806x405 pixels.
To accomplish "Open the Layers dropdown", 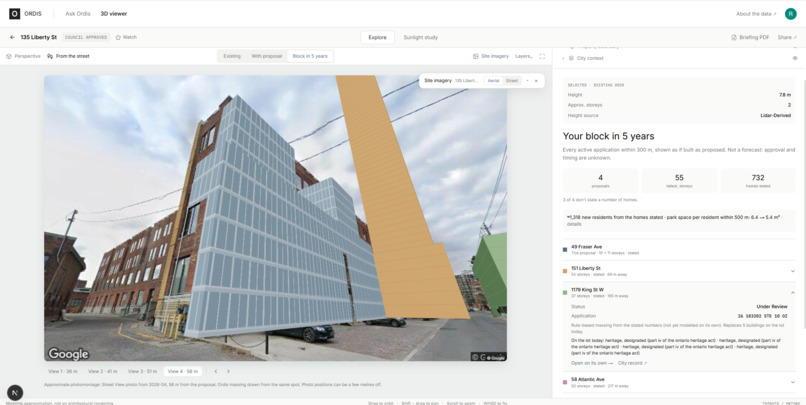I will [x=524, y=56].
